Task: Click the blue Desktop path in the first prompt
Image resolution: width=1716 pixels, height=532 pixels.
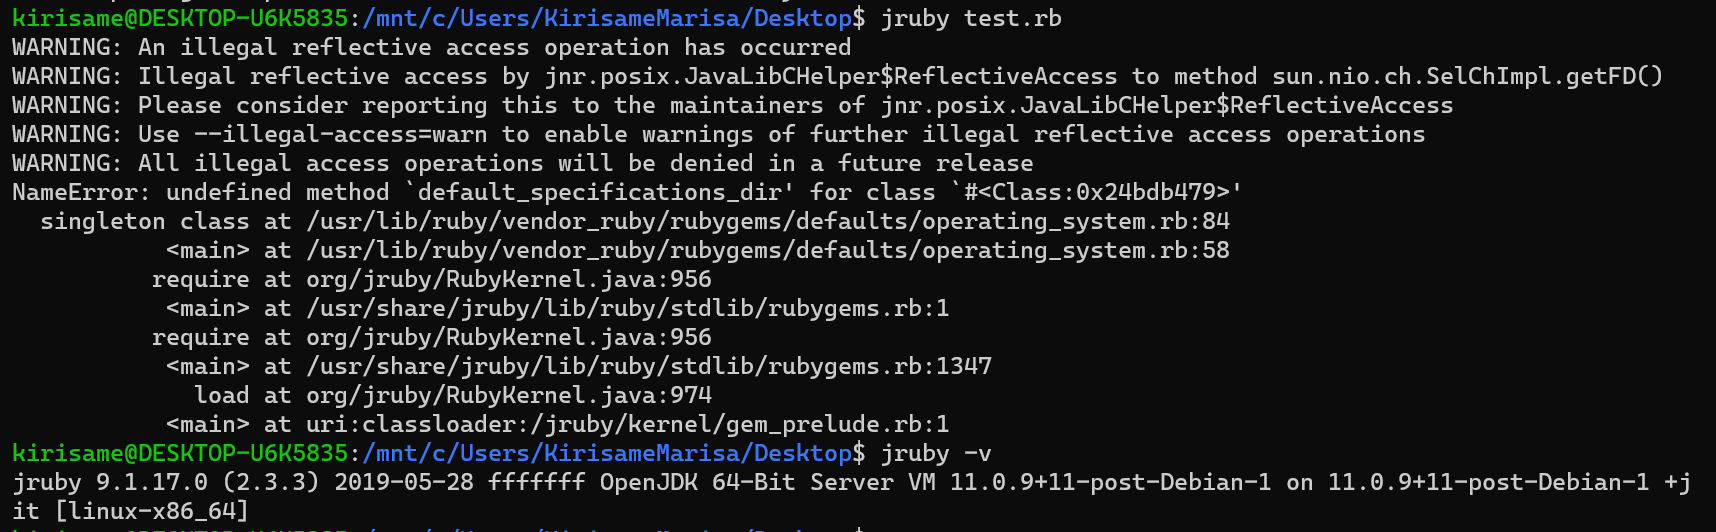Action: [x=608, y=19]
